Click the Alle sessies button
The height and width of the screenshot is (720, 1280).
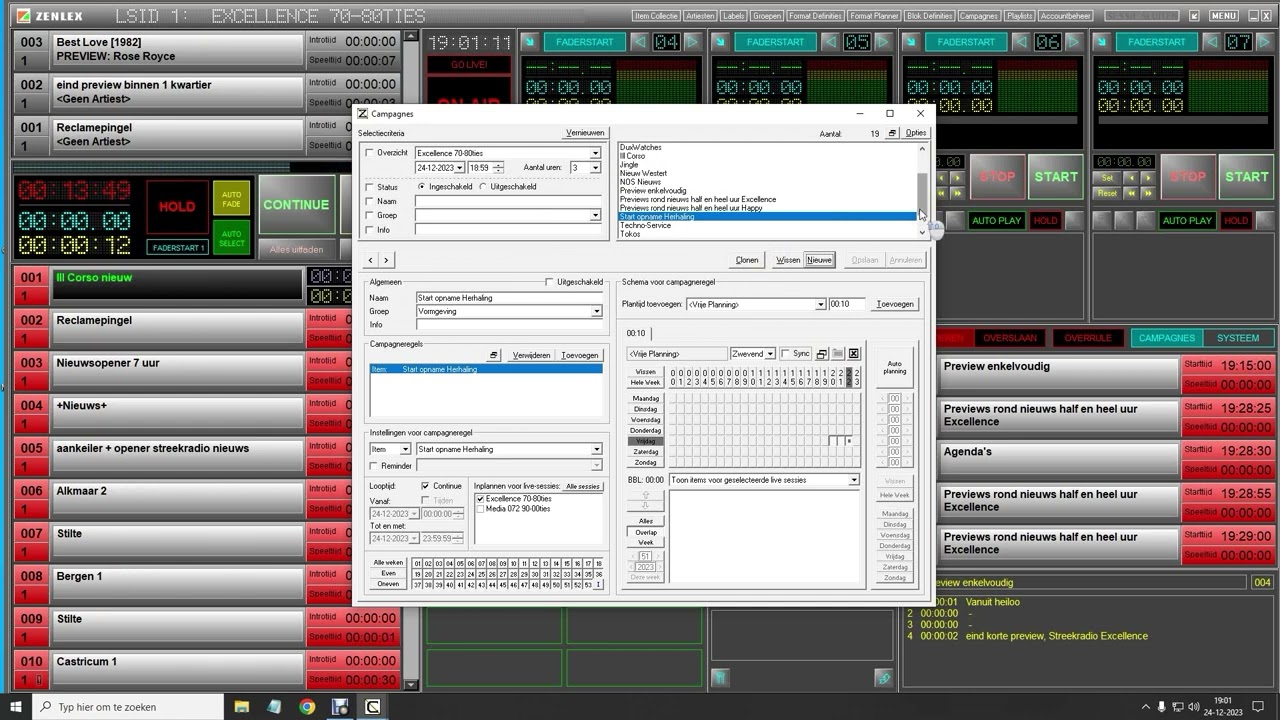coord(583,486)
